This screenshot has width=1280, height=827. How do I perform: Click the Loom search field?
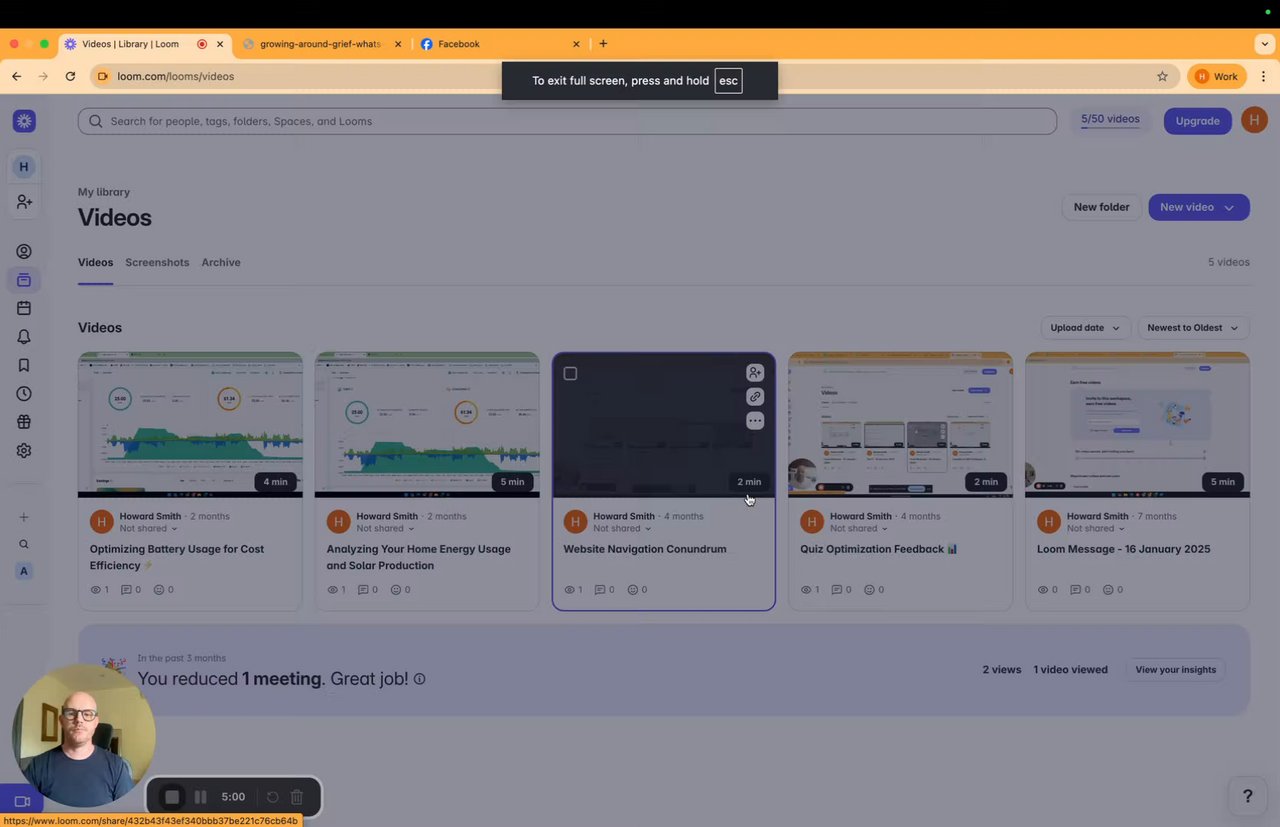tap(567, 121)
